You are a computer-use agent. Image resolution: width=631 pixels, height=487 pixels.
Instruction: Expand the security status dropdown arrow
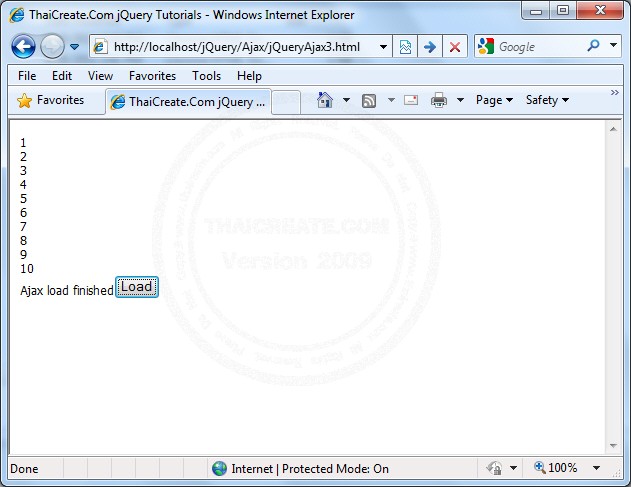coord(513,468)
